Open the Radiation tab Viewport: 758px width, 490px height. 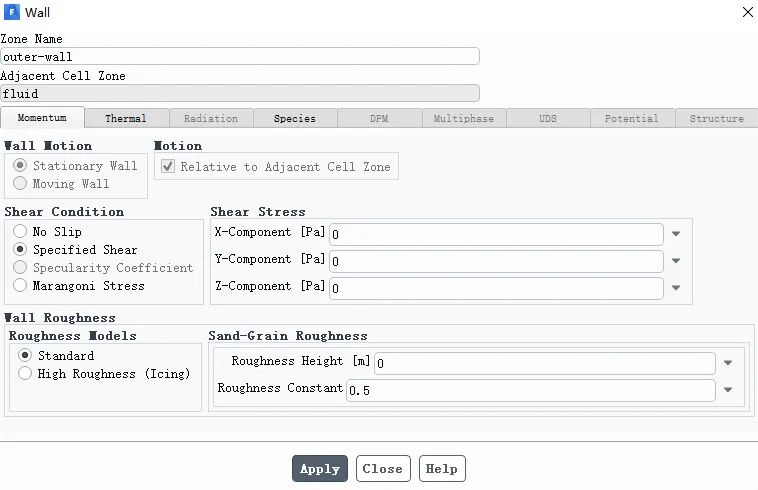click(211, 118)
